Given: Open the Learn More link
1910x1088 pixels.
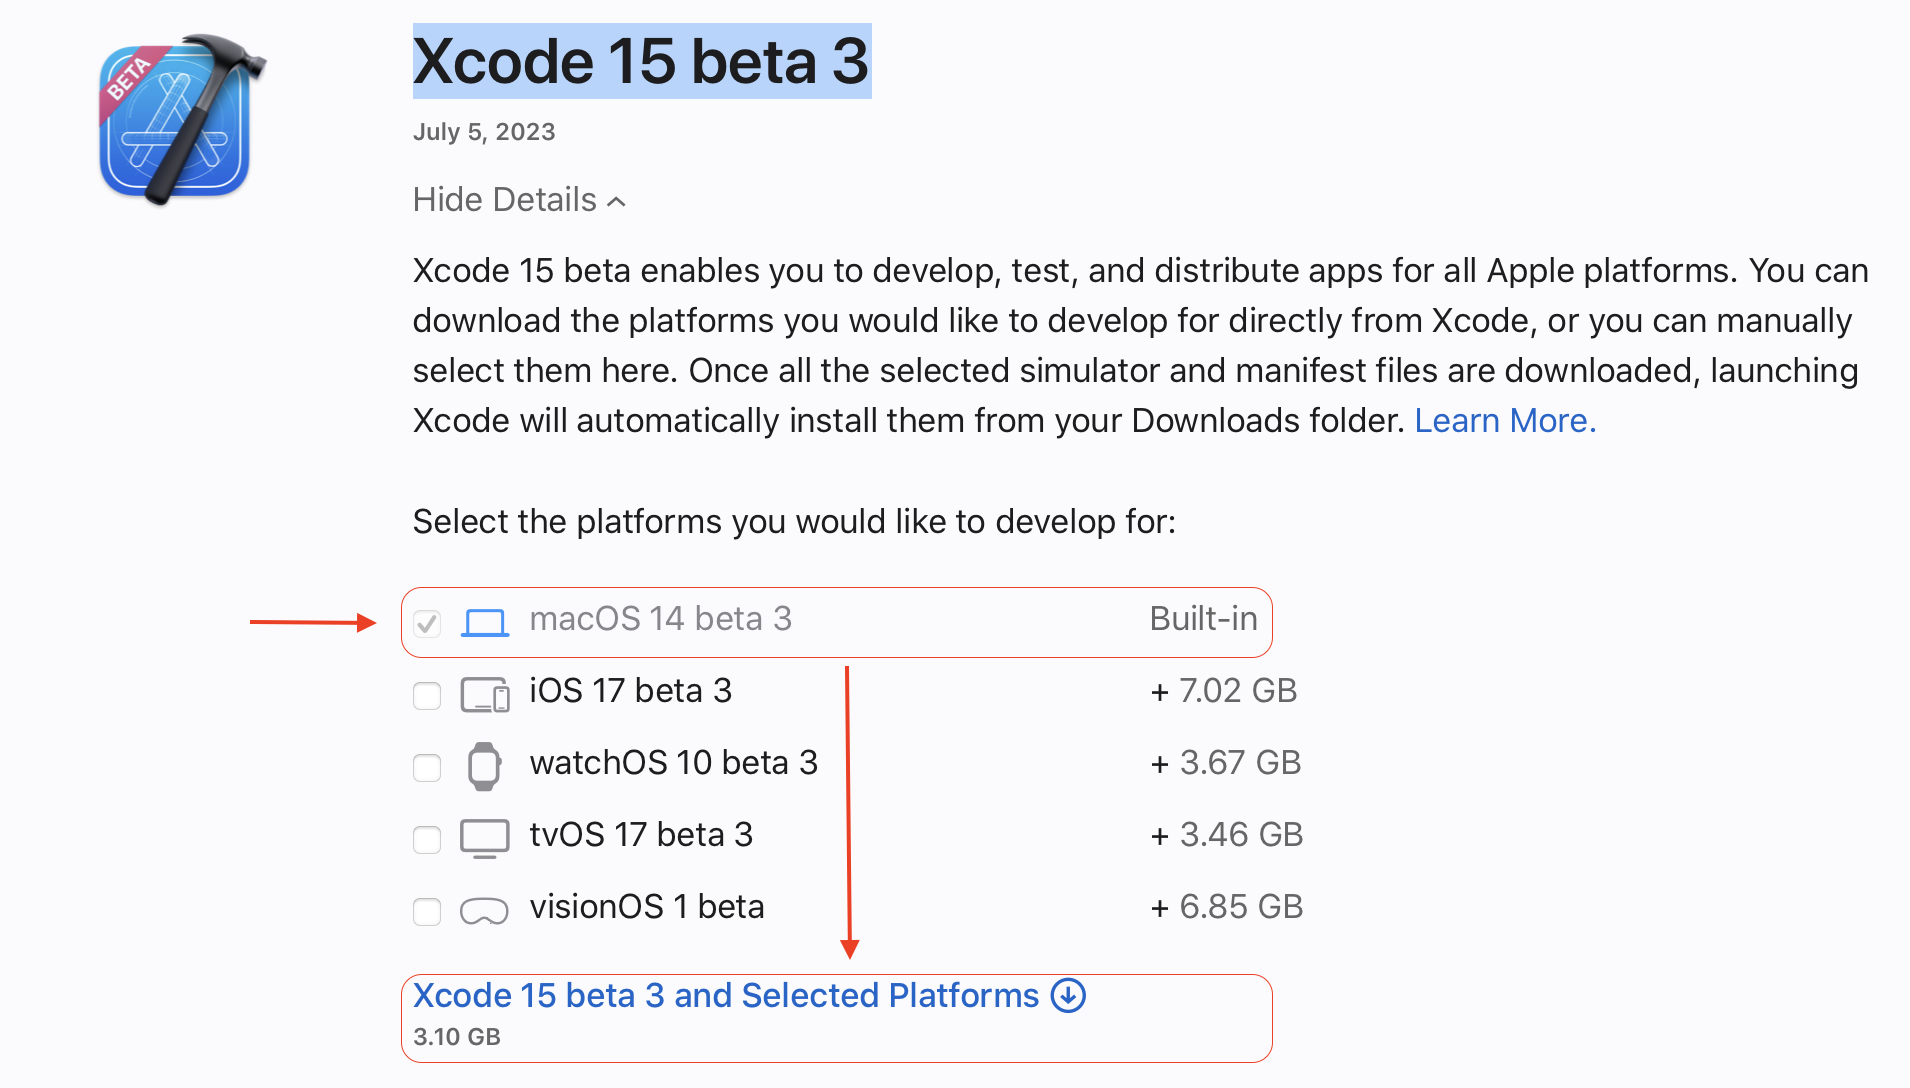Looking at the screenshot, I should click(x=1504, y=421).
